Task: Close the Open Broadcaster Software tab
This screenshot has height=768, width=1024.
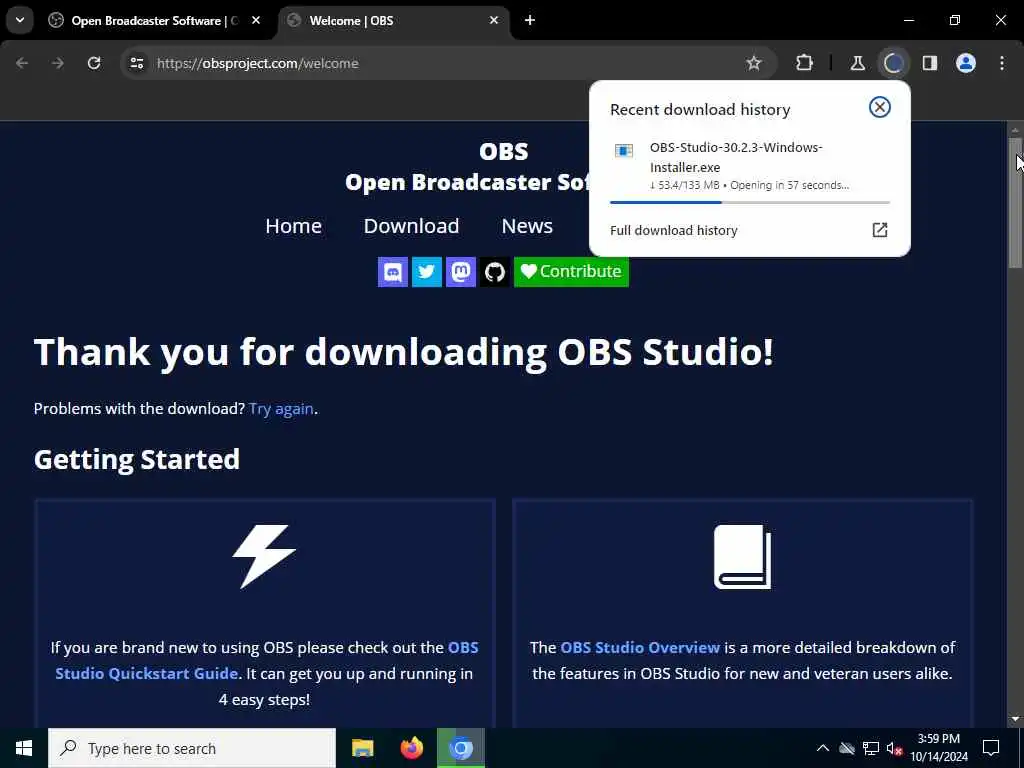Action: pyautogui.click(x=256, y=21)
